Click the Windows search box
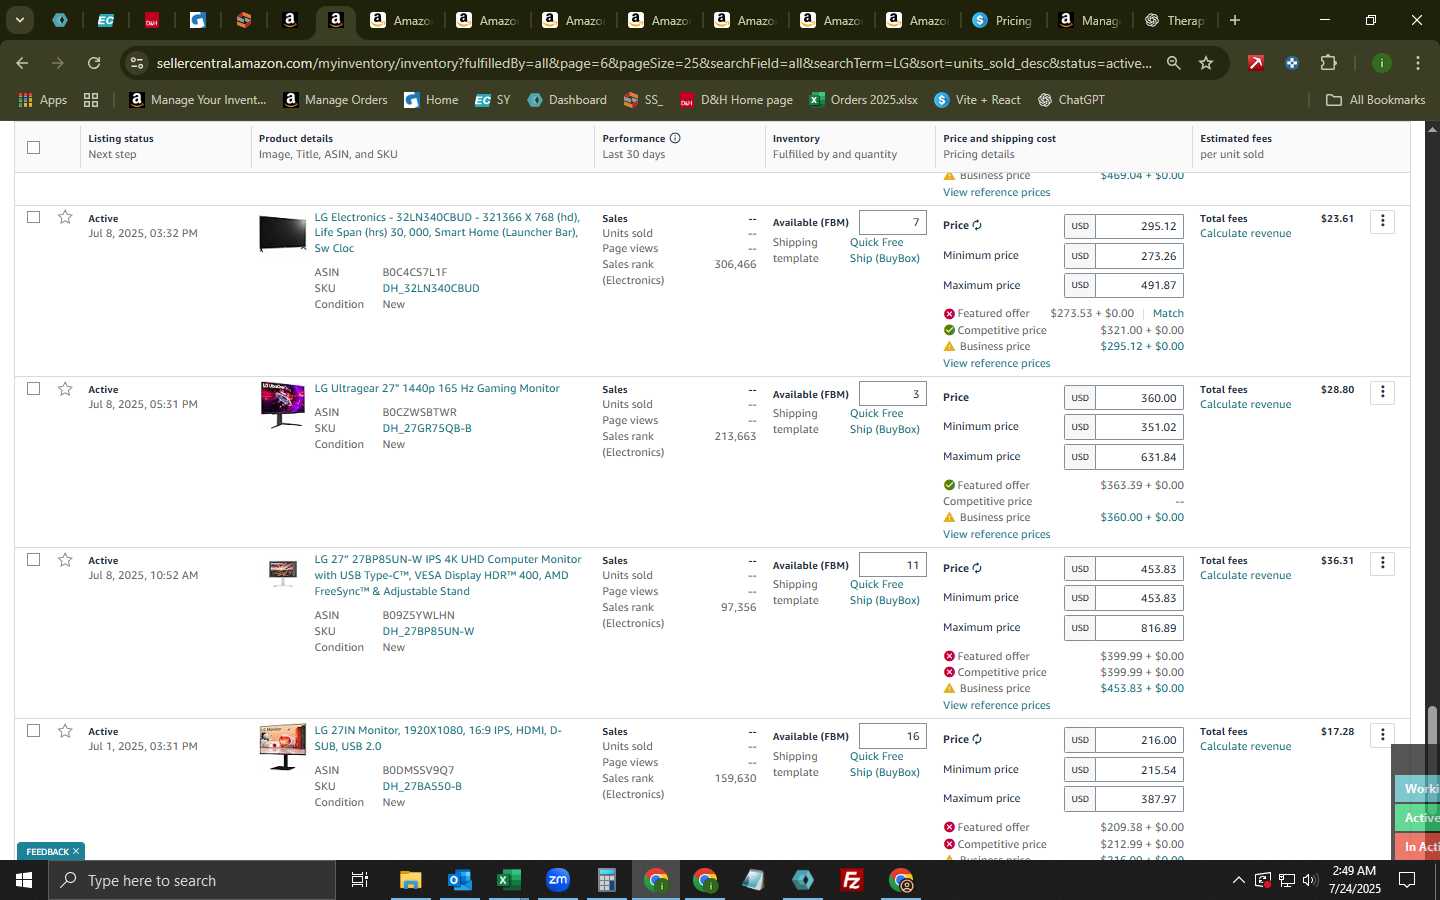This screenshot has height=900, width=1440. pyautogui.click(x=192, y=880)
